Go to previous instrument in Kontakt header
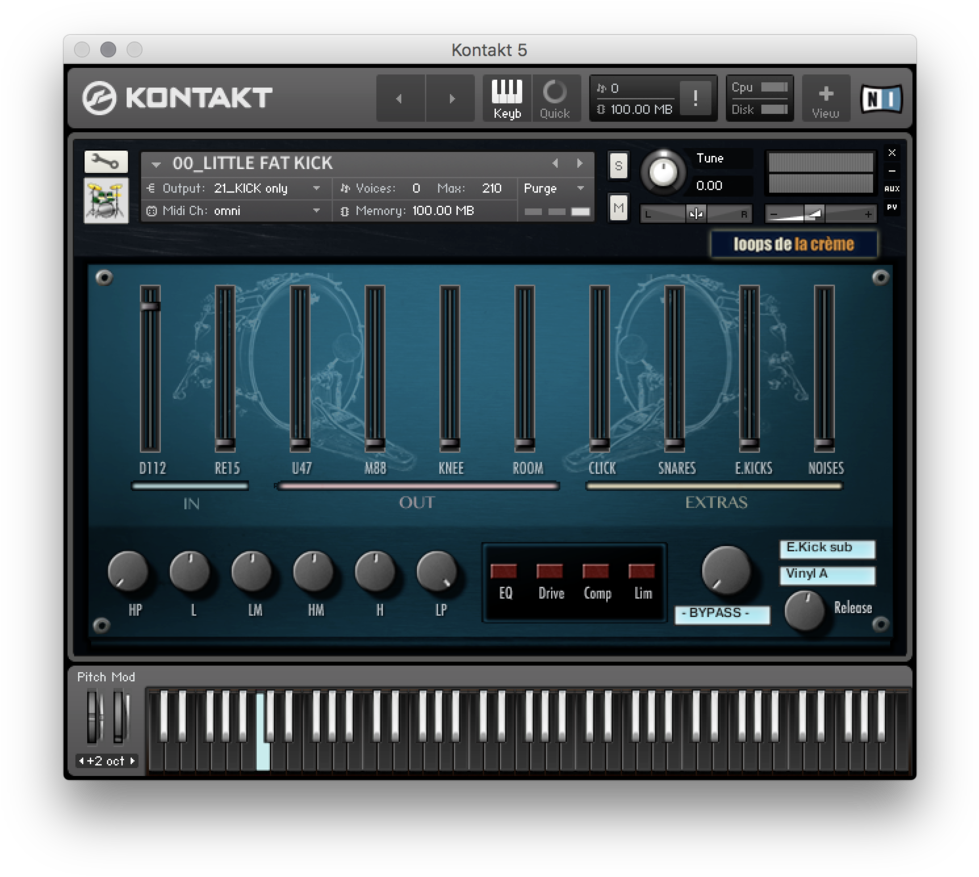Viewport: 979px width, 877px height. 400,99
